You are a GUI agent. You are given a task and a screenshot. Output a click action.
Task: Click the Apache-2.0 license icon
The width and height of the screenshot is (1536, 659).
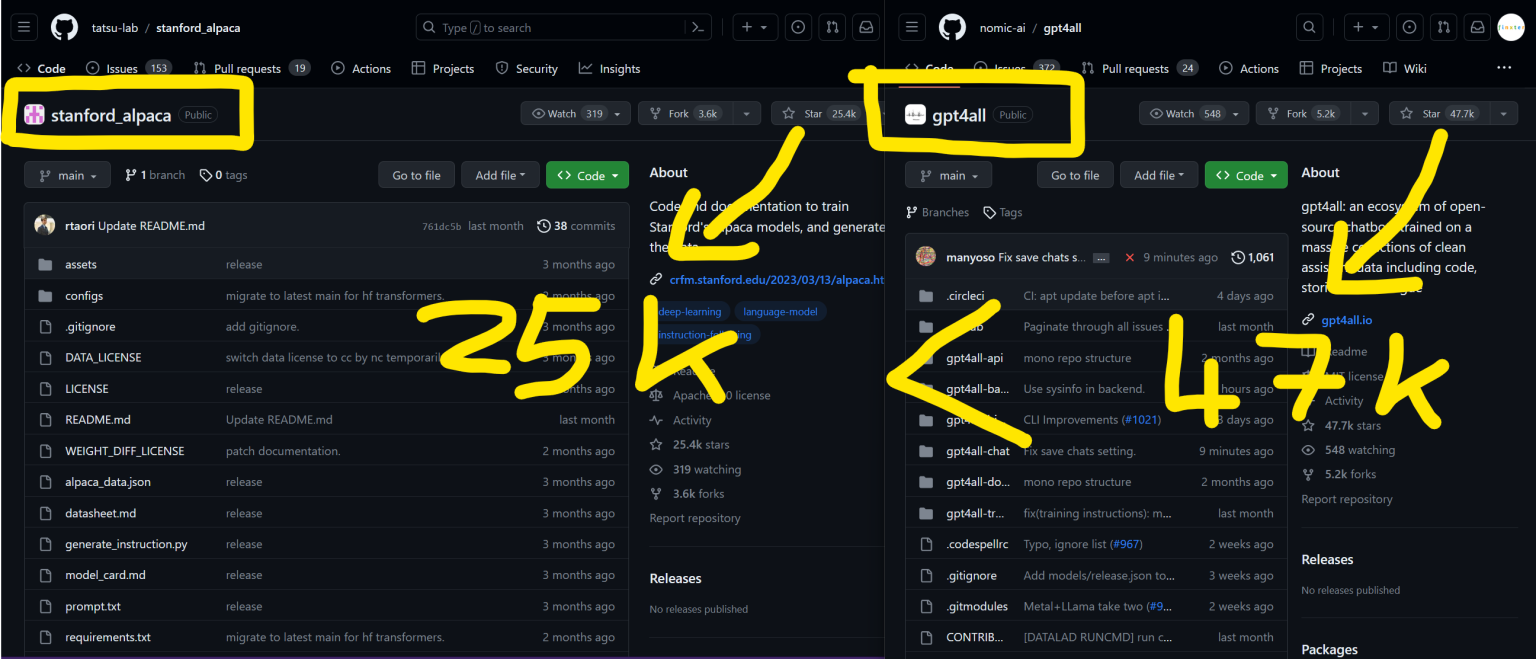[658, 395]
